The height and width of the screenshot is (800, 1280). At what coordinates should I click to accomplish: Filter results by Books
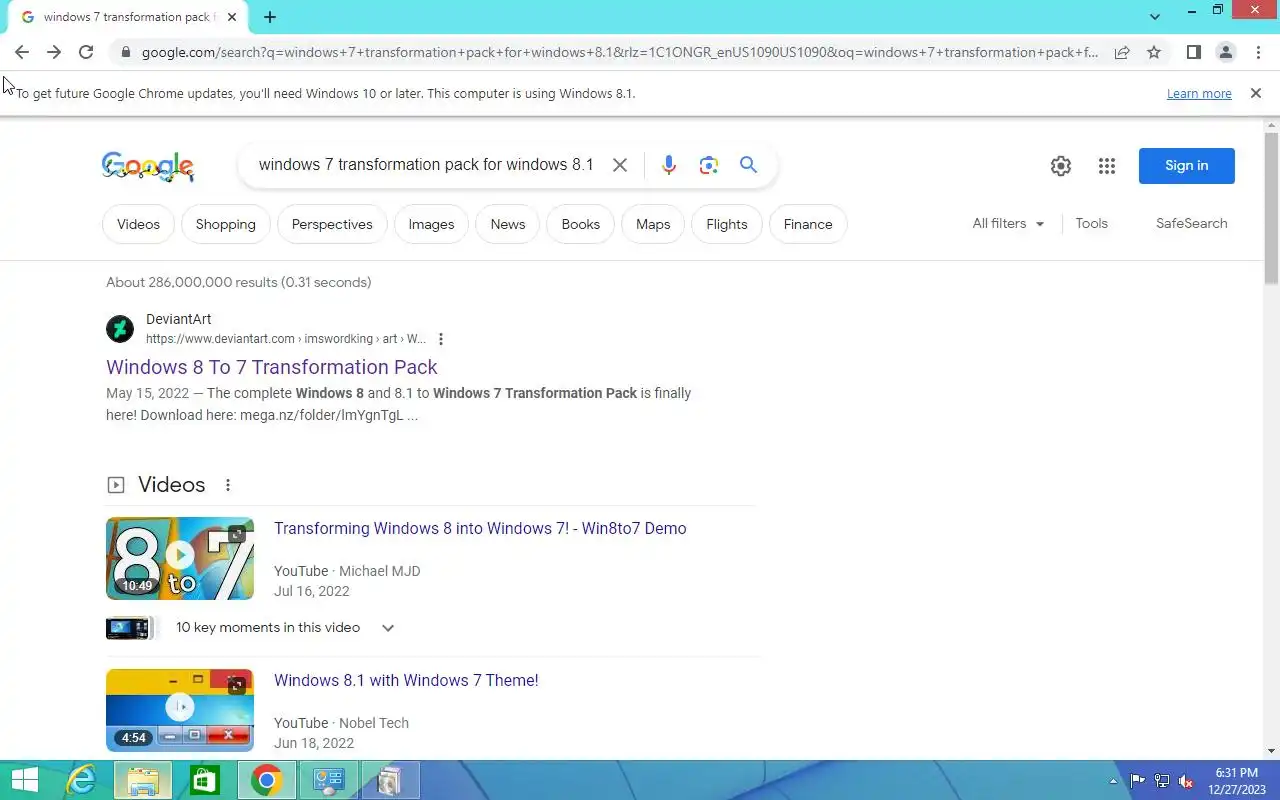click(581, 224)
